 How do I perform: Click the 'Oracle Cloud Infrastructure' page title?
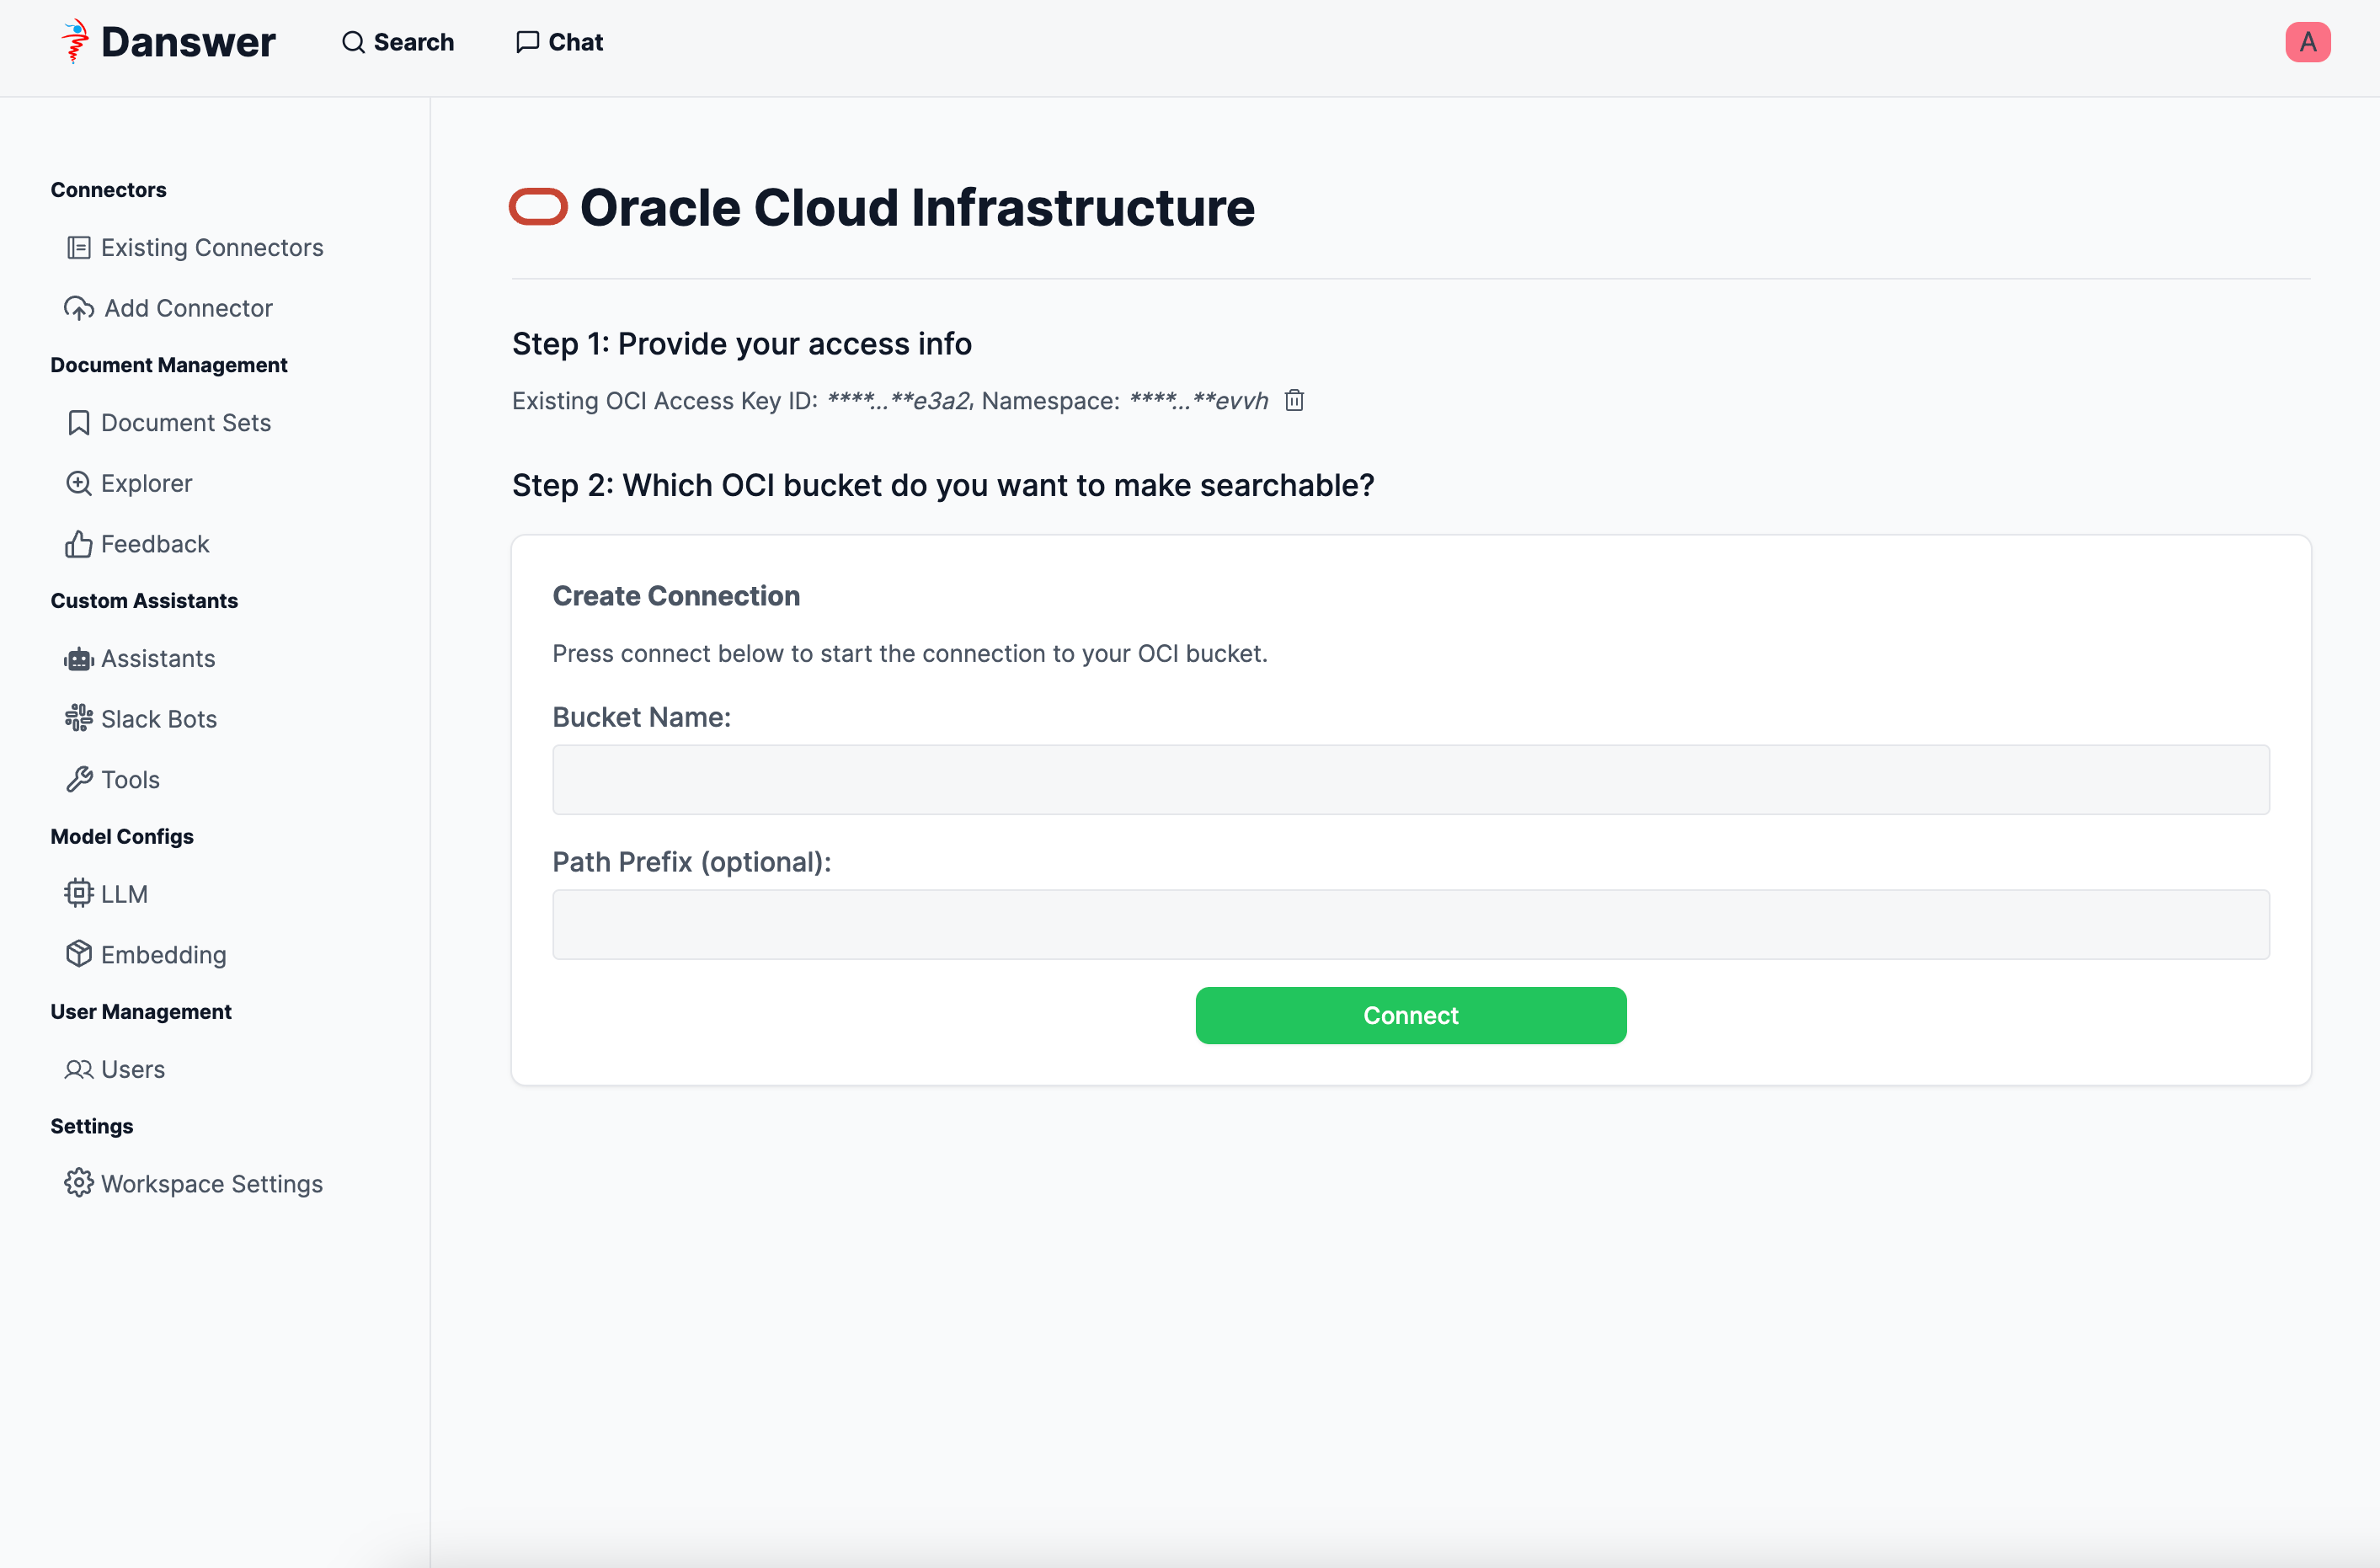[x=917, y=208]
